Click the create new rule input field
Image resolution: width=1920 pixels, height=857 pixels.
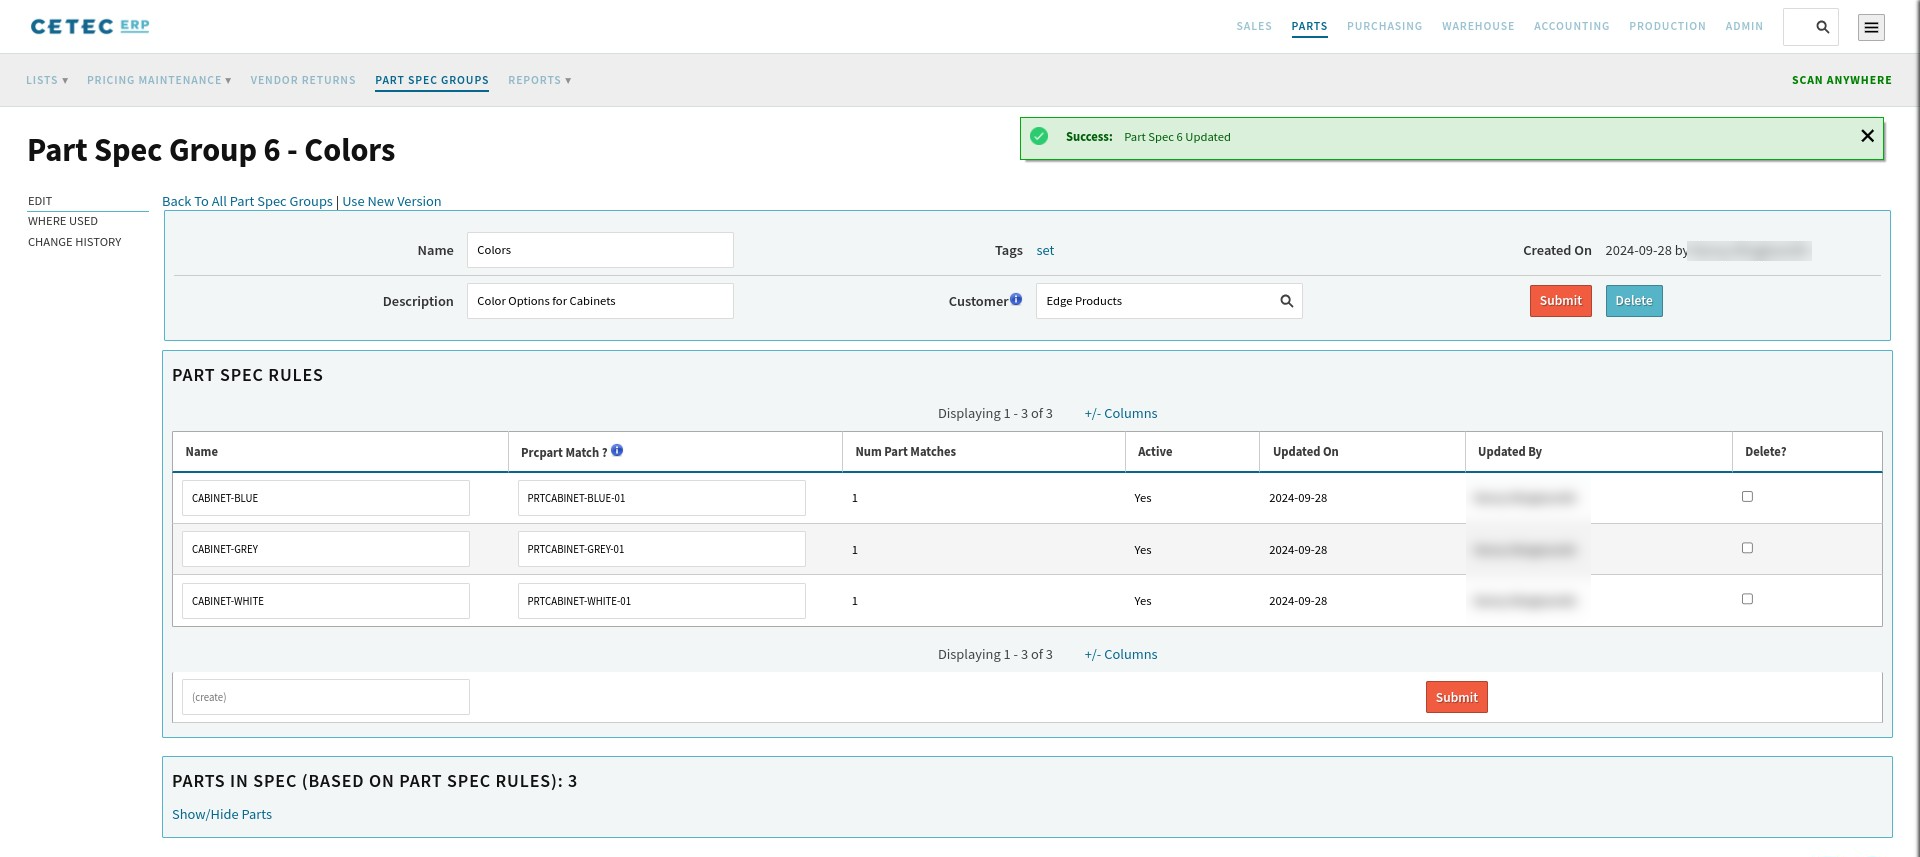326,697
